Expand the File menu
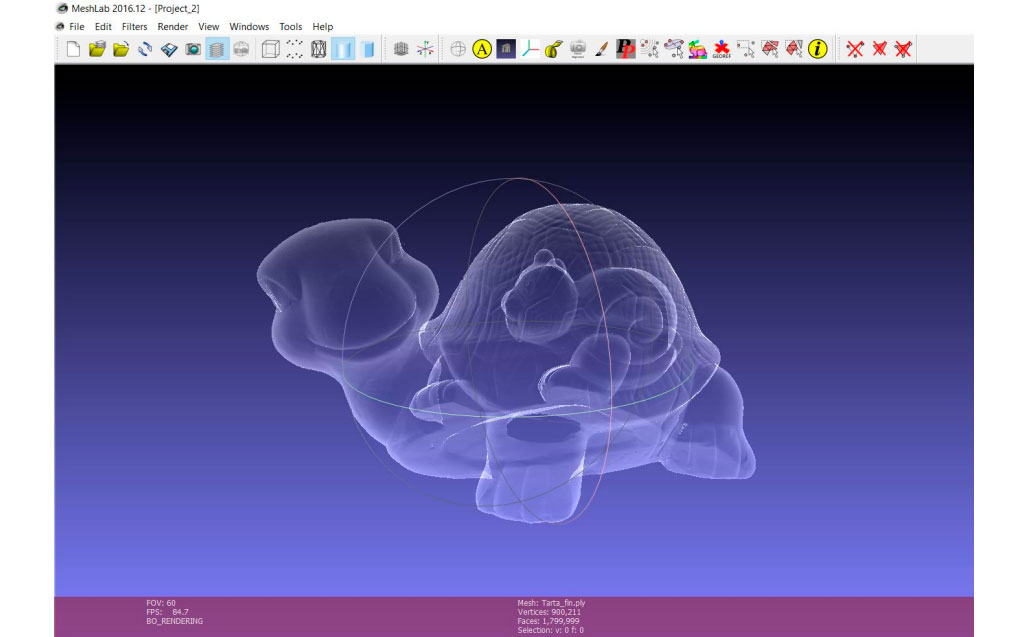The width and height of the screenshot is (1024, 637). pyautogui.click(x=76, y=27)
